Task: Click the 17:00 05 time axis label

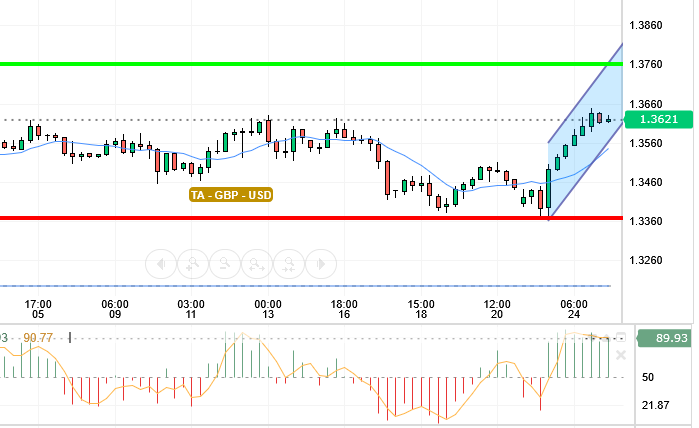Action: coord(38,309)
